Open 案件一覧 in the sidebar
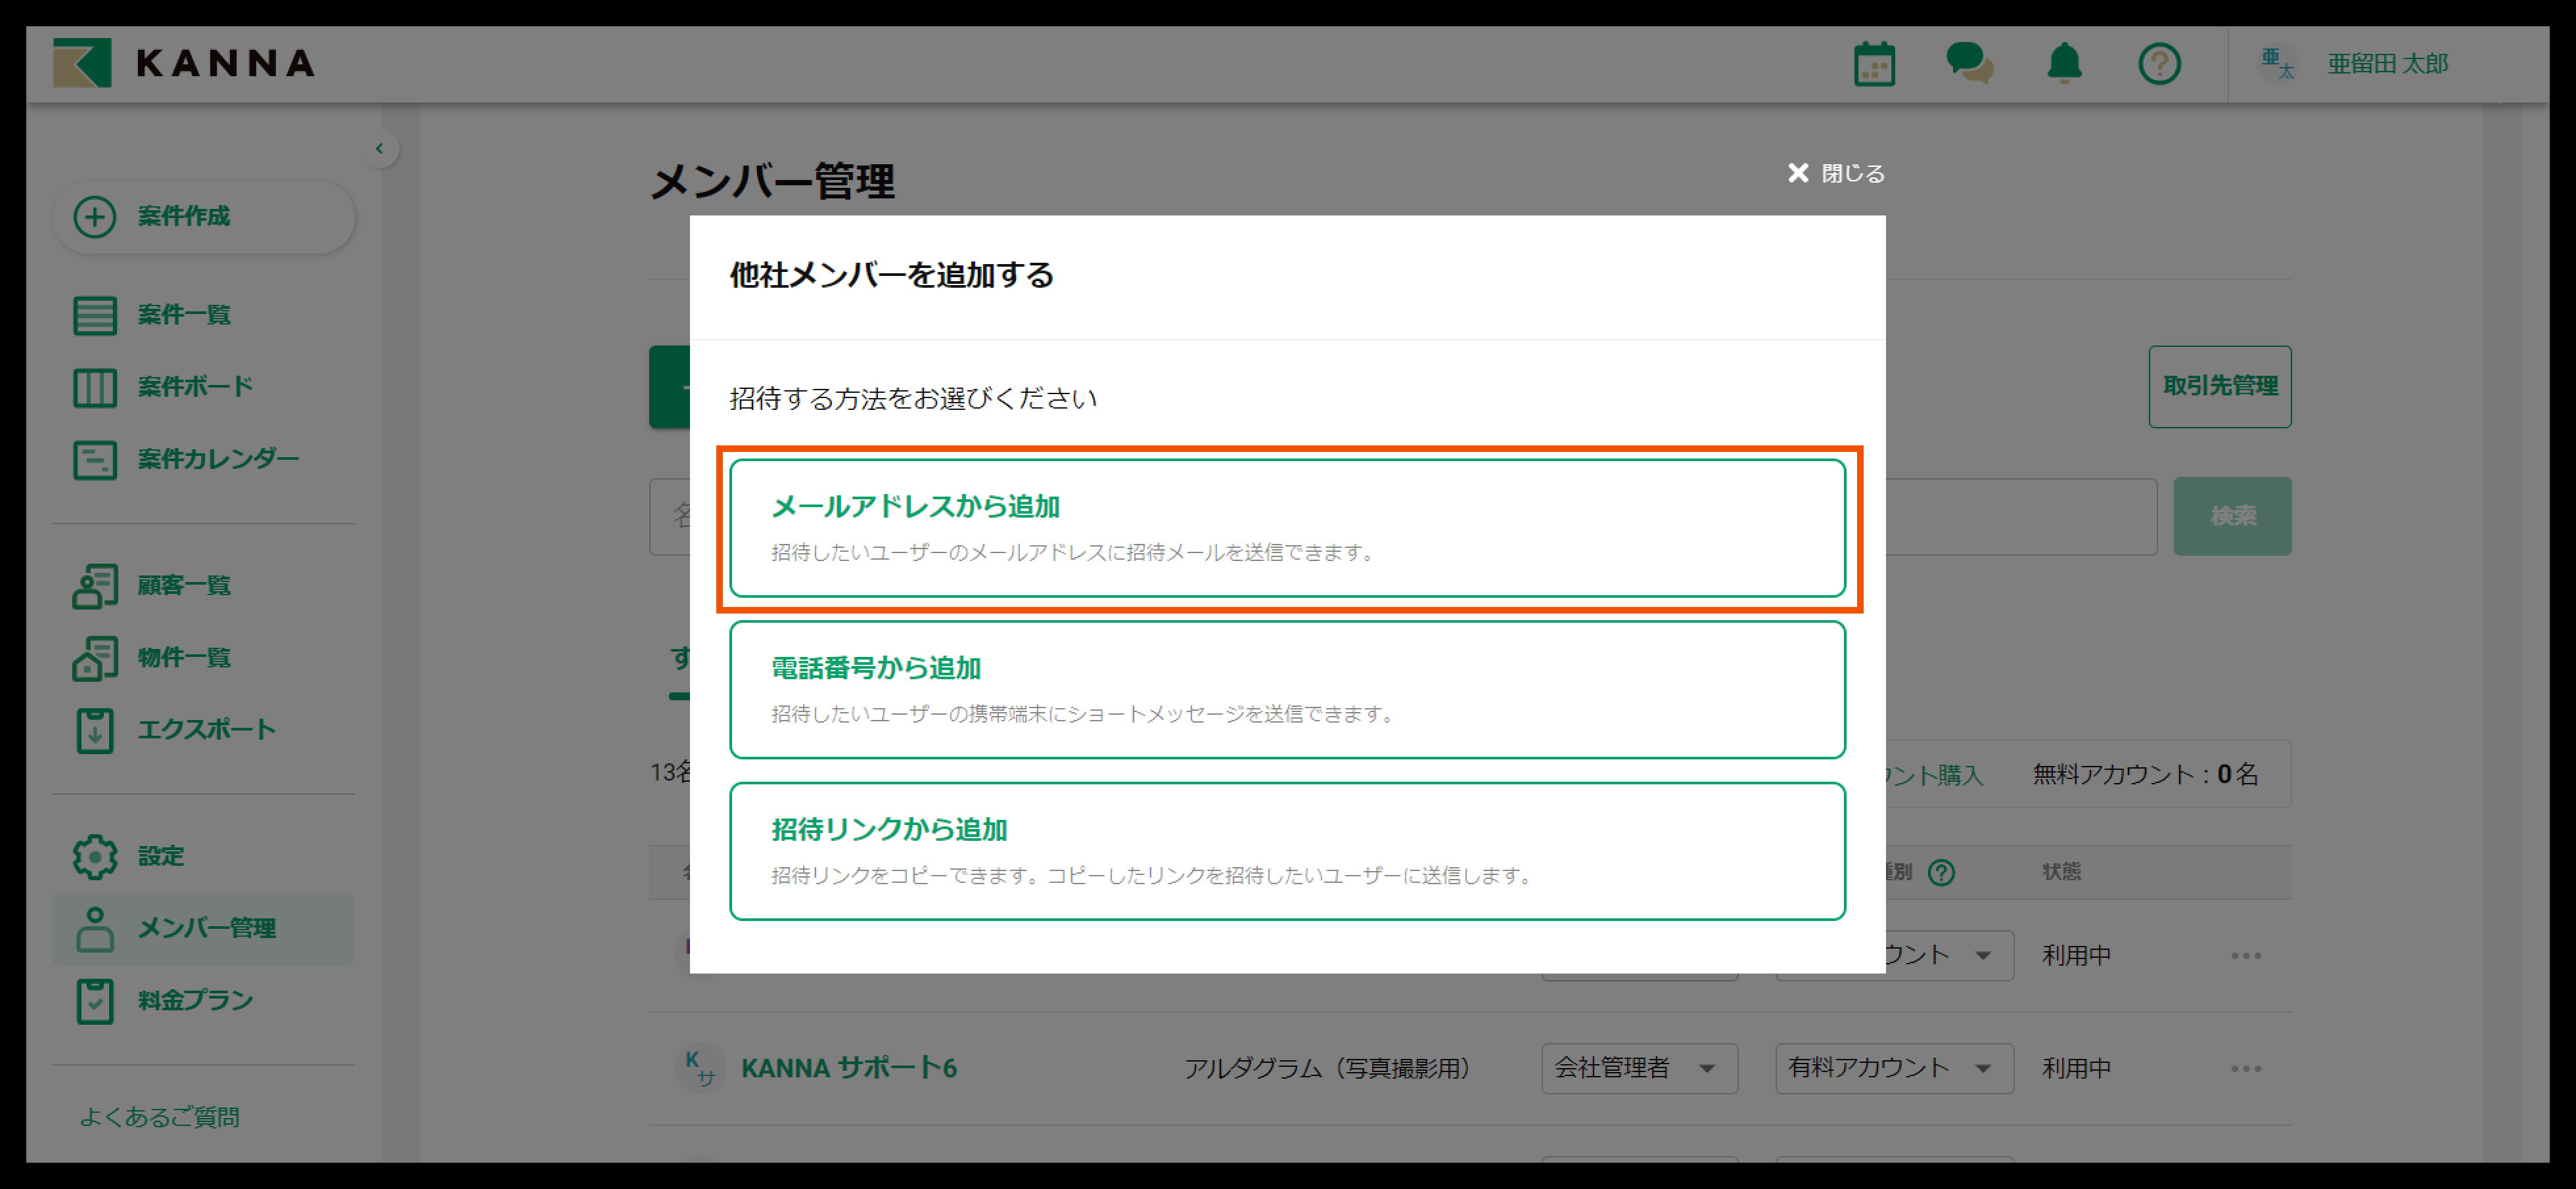 click(184, 315)
